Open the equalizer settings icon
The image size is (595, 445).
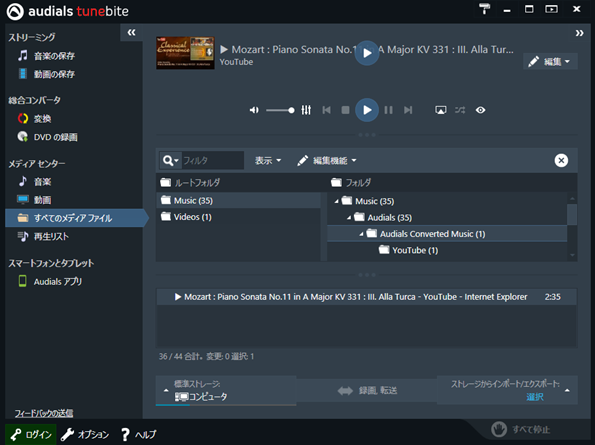(306, 110)
